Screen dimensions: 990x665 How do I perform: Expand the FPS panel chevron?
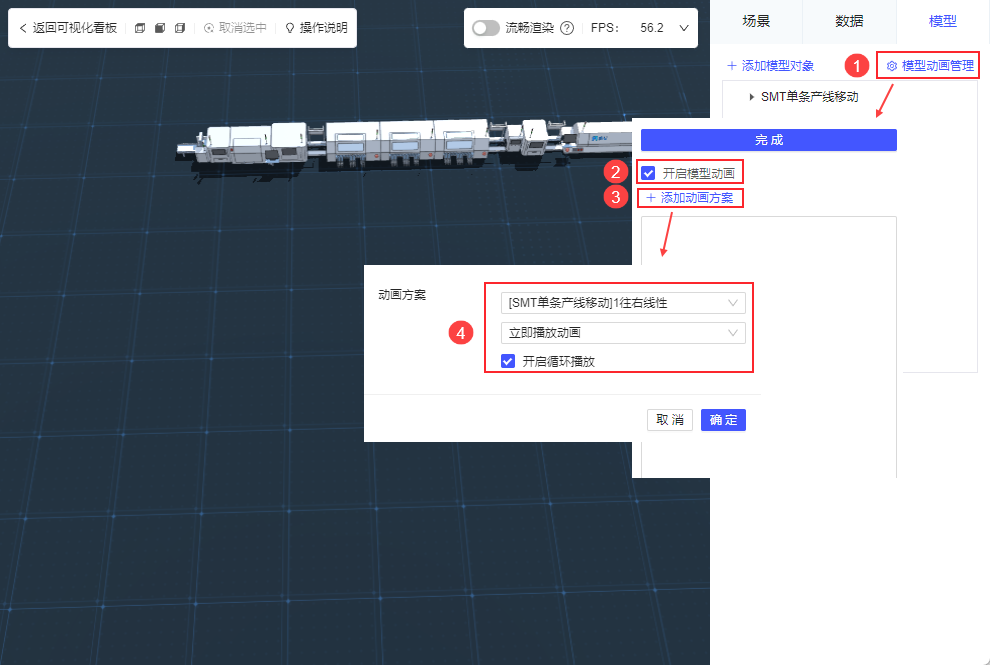[684, 28]
